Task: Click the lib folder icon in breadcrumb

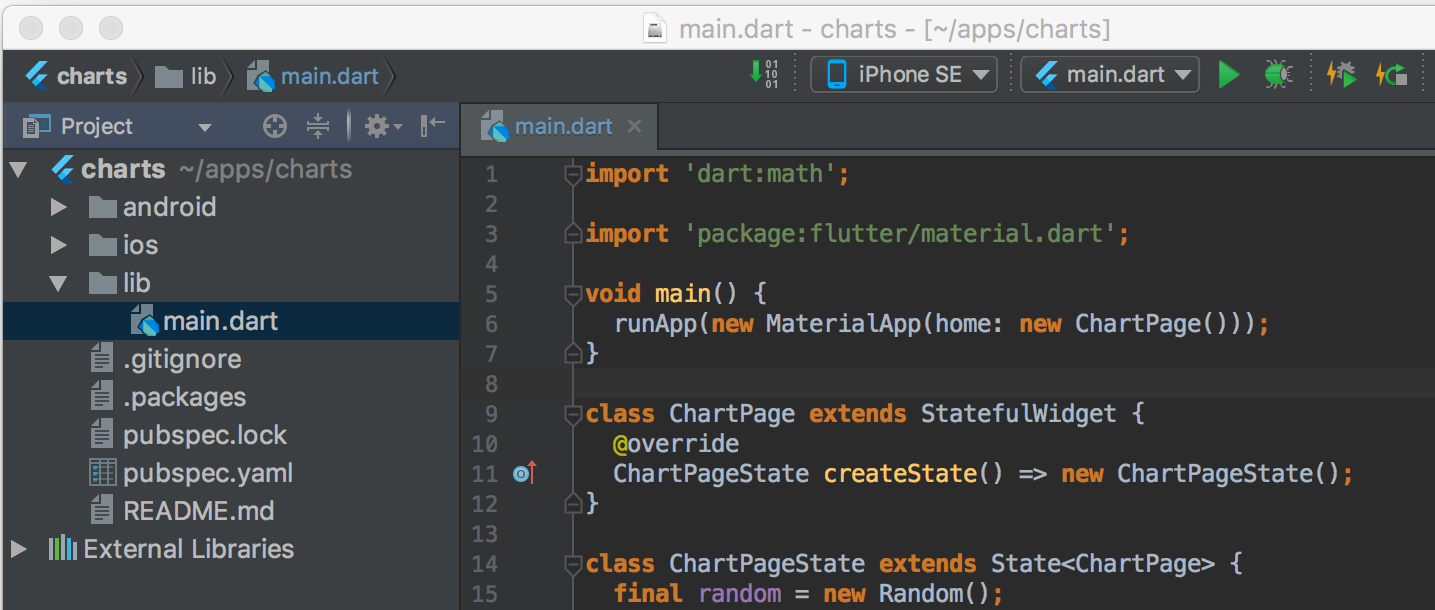Action: click(x=169, y=76)
